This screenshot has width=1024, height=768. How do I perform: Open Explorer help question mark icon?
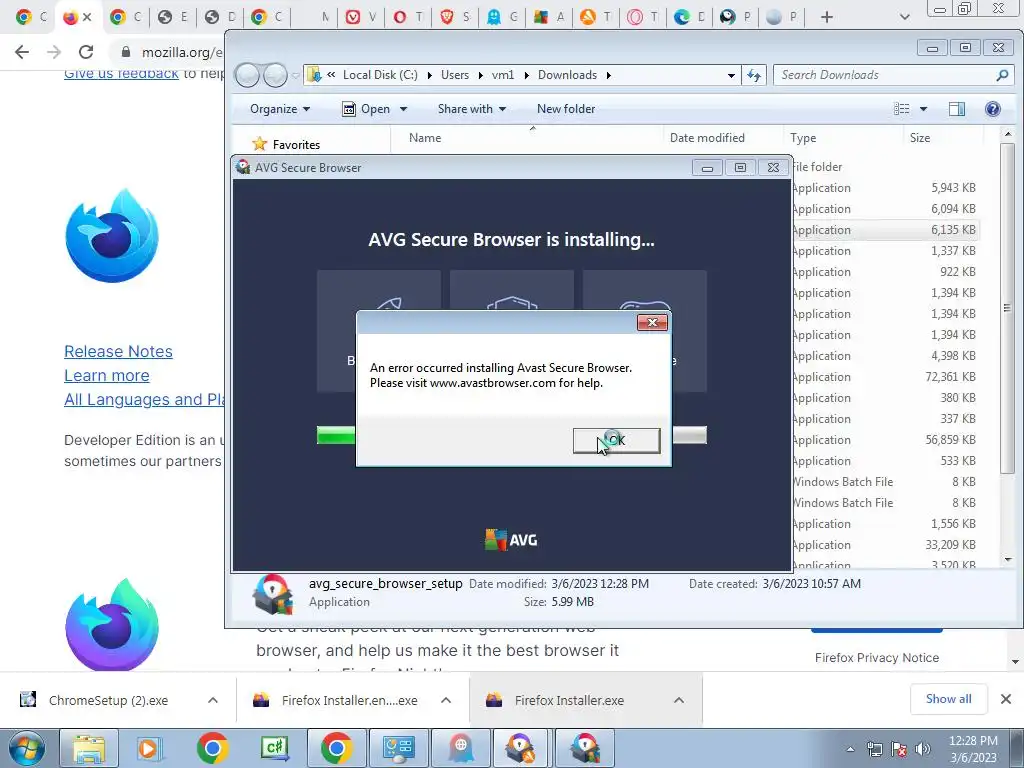[993, 109]
